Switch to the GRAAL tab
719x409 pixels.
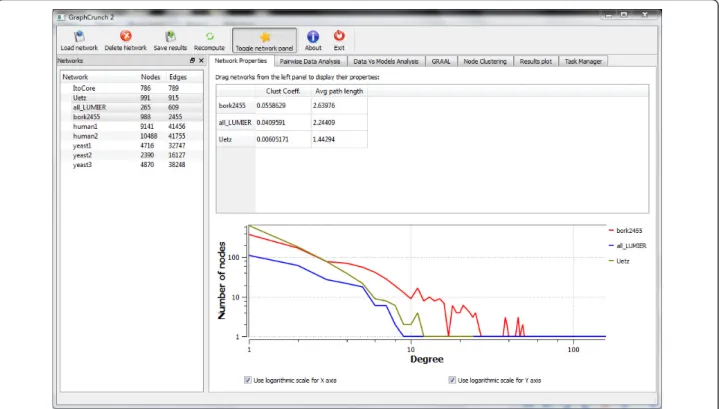[441, 61]
